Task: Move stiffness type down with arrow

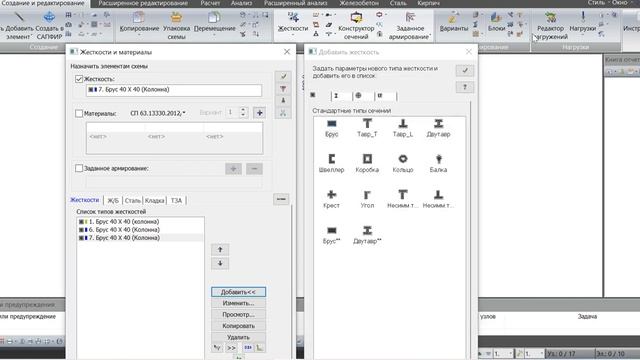Action: [220, 263]
